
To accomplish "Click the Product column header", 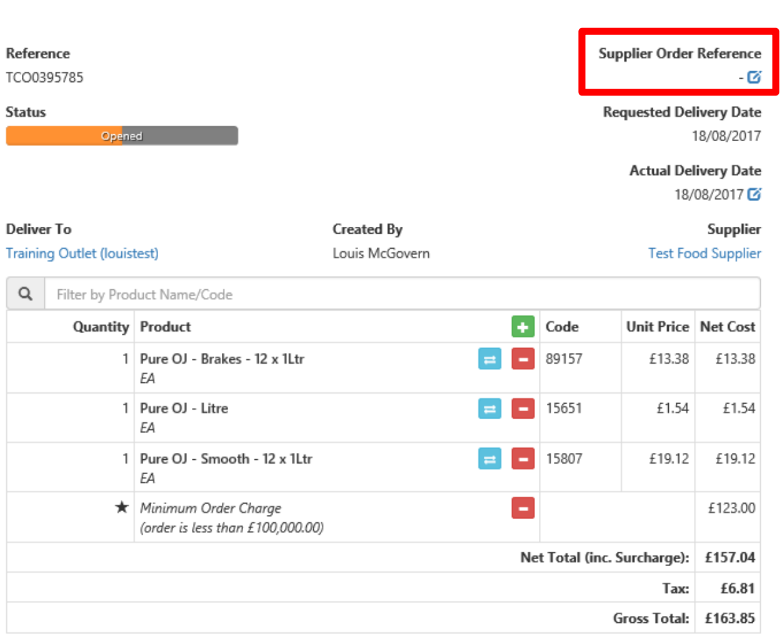I will pyautogui.click(x=165, y=327).
